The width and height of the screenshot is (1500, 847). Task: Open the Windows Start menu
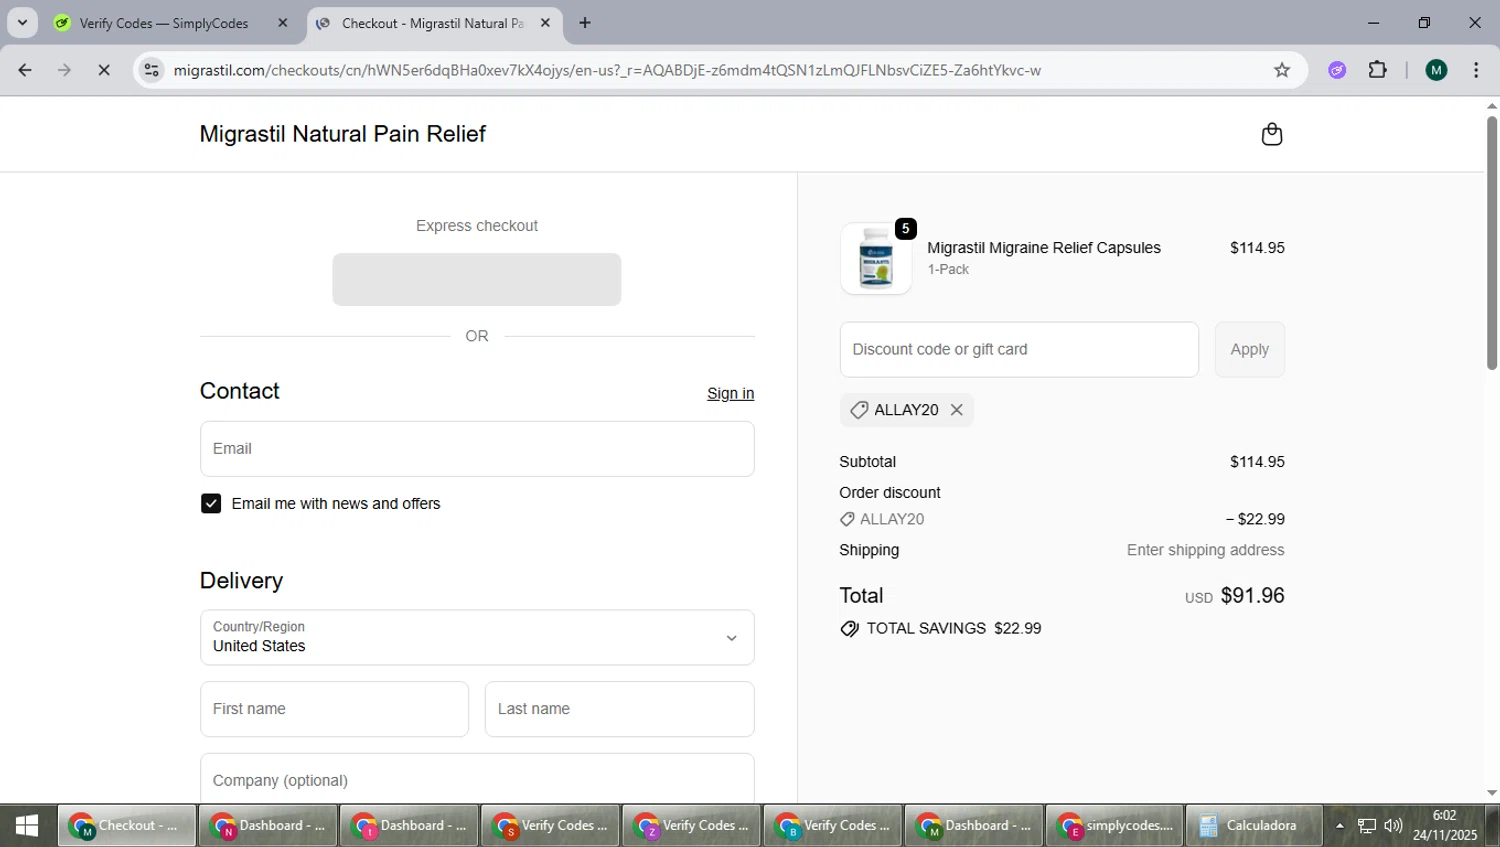tap(27, 826)
